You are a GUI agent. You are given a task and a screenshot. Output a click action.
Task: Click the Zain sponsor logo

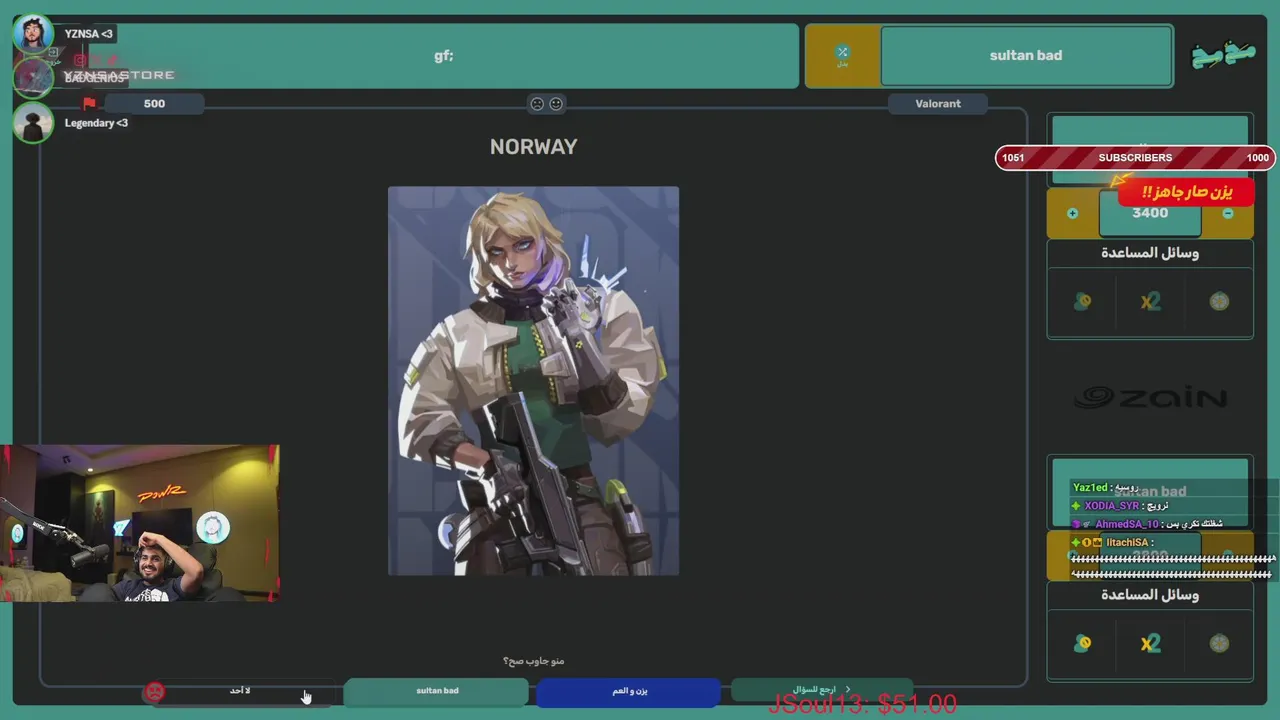pos(1150,398)
